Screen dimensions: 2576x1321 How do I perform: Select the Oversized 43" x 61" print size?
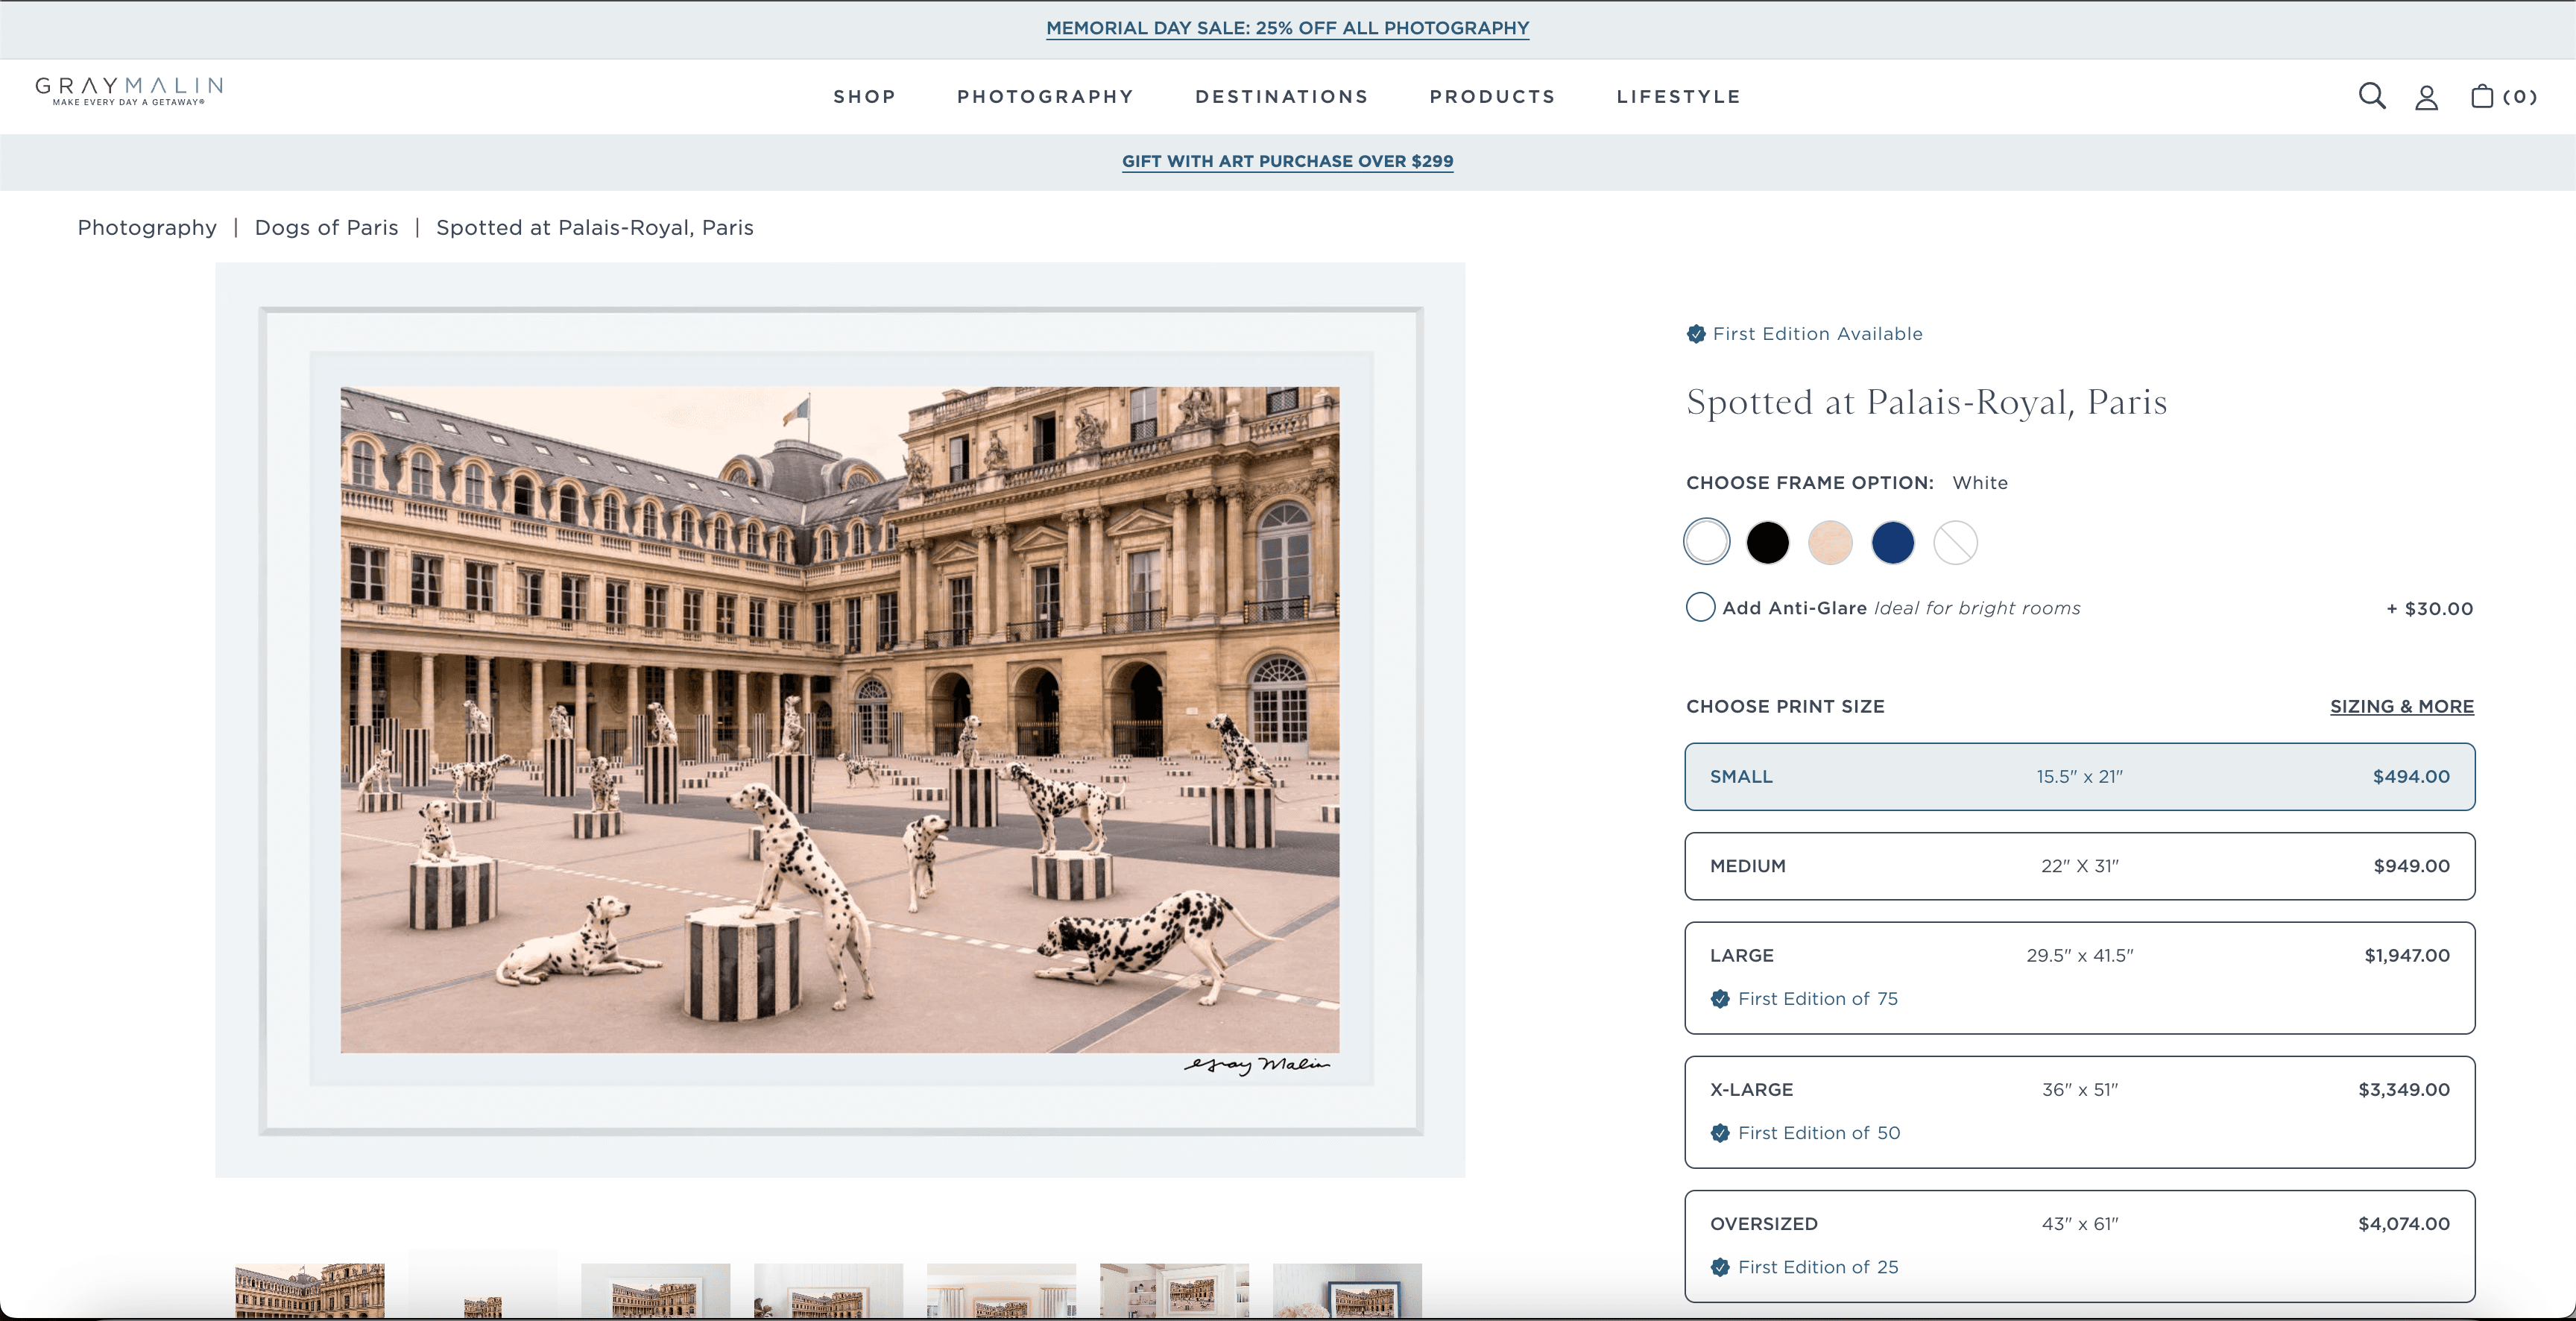(x=2079, y=1246)
